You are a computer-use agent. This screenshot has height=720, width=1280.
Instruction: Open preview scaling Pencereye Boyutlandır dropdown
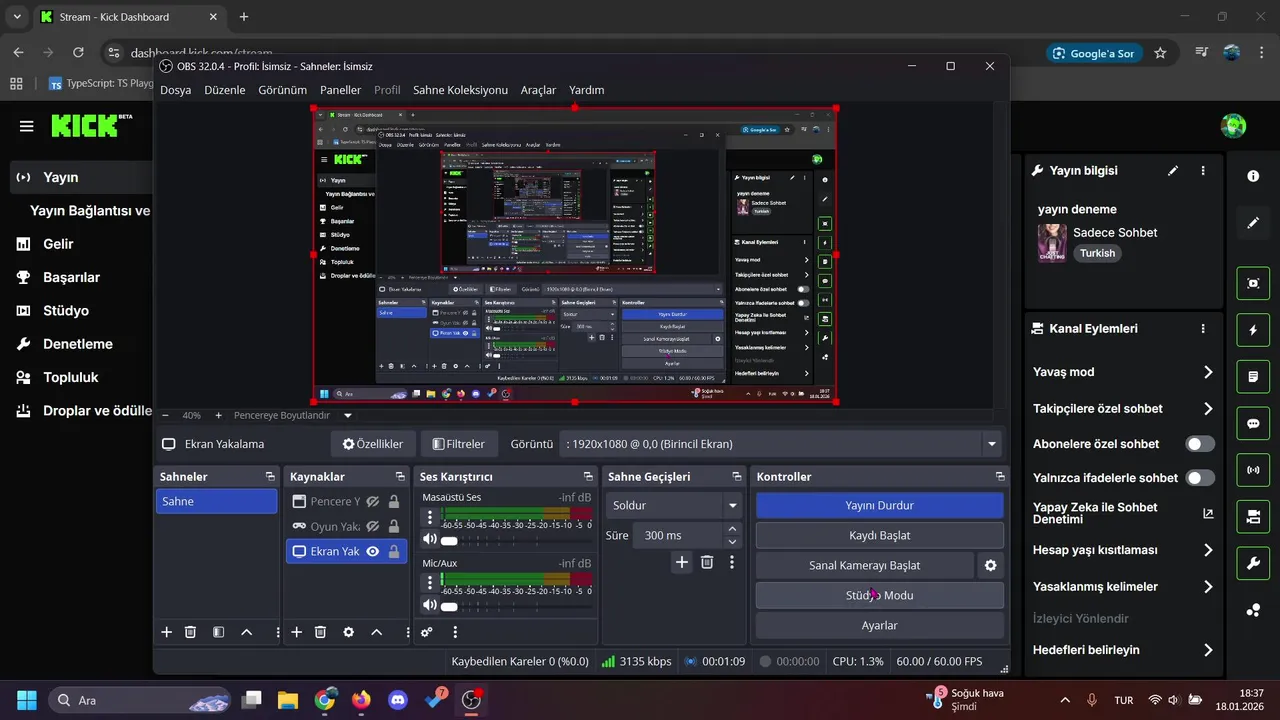[x=348, y=415]
